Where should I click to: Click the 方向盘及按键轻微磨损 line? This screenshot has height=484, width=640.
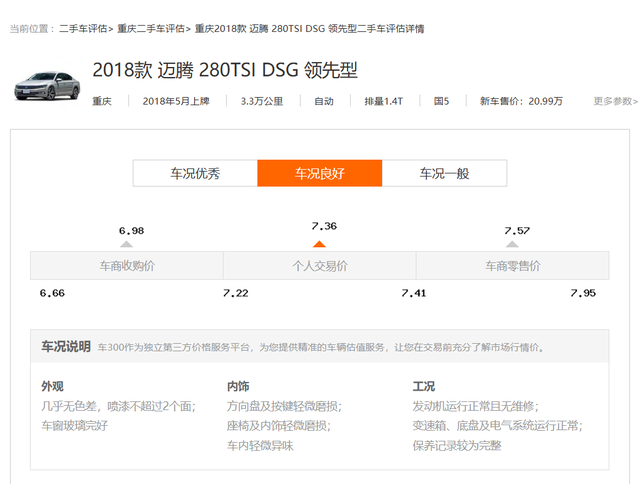pos(284,406)
